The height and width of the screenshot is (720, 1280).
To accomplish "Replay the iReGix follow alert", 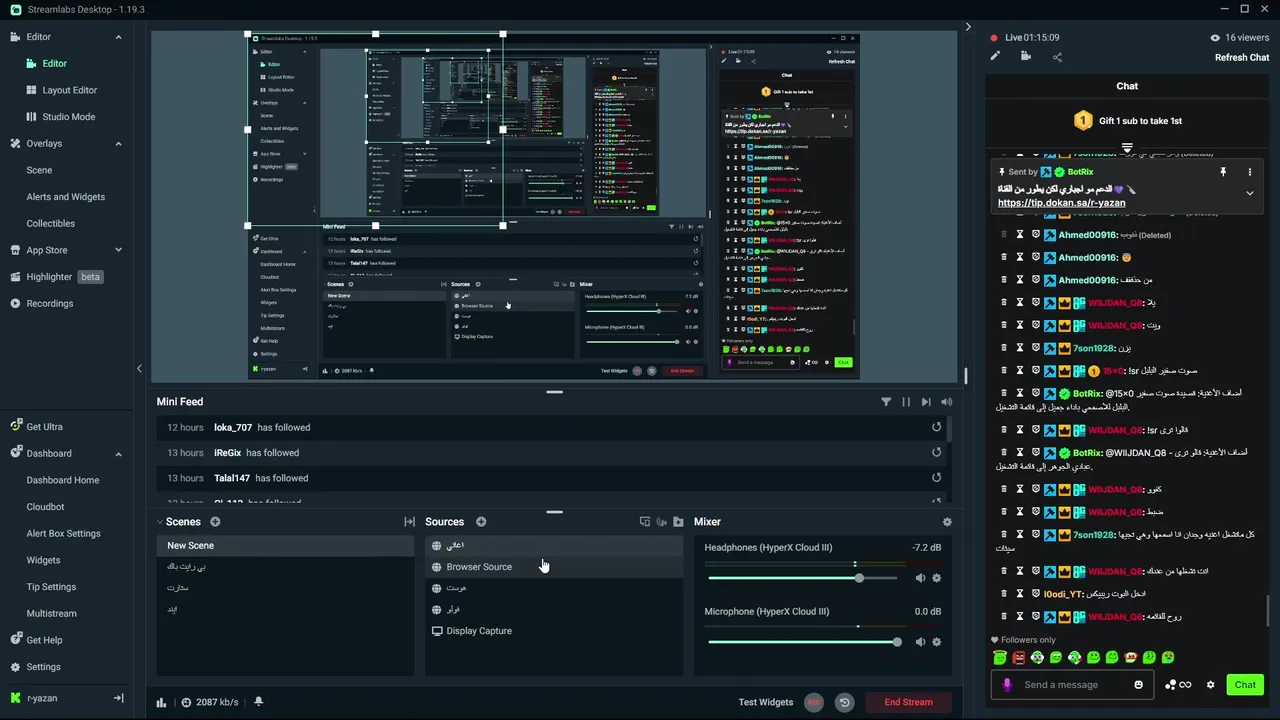I will (936, 452).
